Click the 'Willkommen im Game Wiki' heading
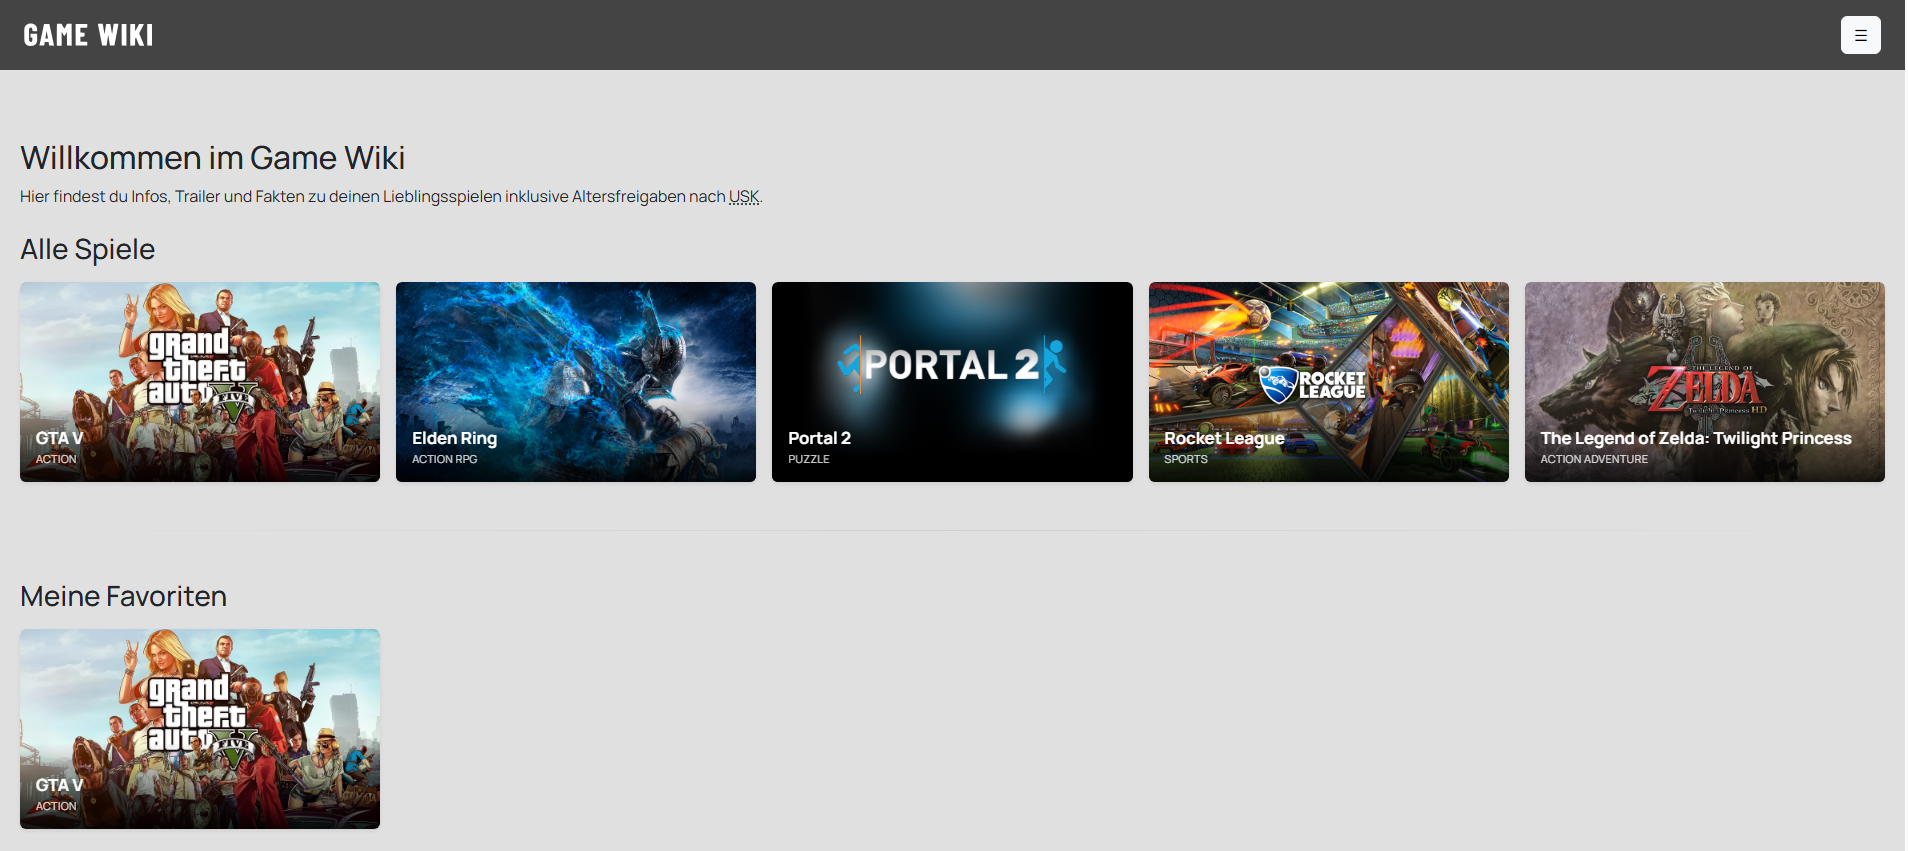 click(x=213, y=158)
